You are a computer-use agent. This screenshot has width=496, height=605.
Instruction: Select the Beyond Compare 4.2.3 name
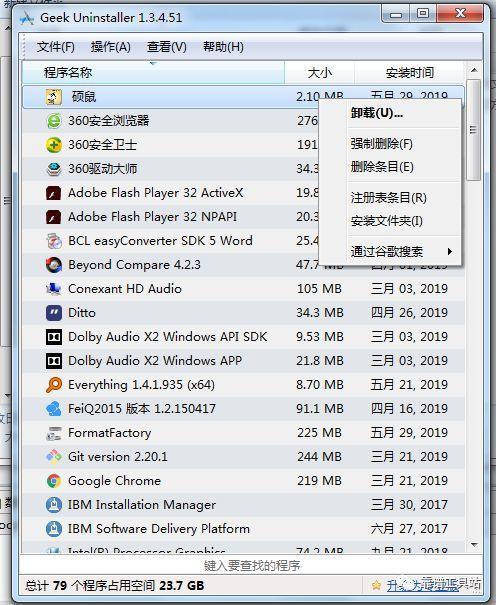point(134,265)
